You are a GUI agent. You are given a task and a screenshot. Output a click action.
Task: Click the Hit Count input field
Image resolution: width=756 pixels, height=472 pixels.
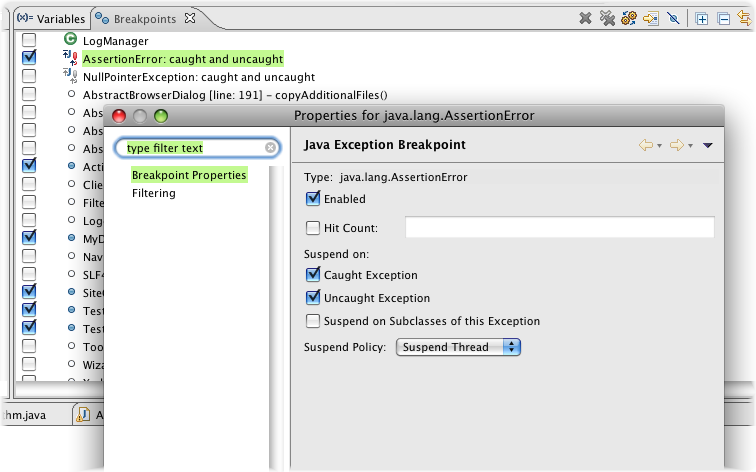(x=560, y=227)
